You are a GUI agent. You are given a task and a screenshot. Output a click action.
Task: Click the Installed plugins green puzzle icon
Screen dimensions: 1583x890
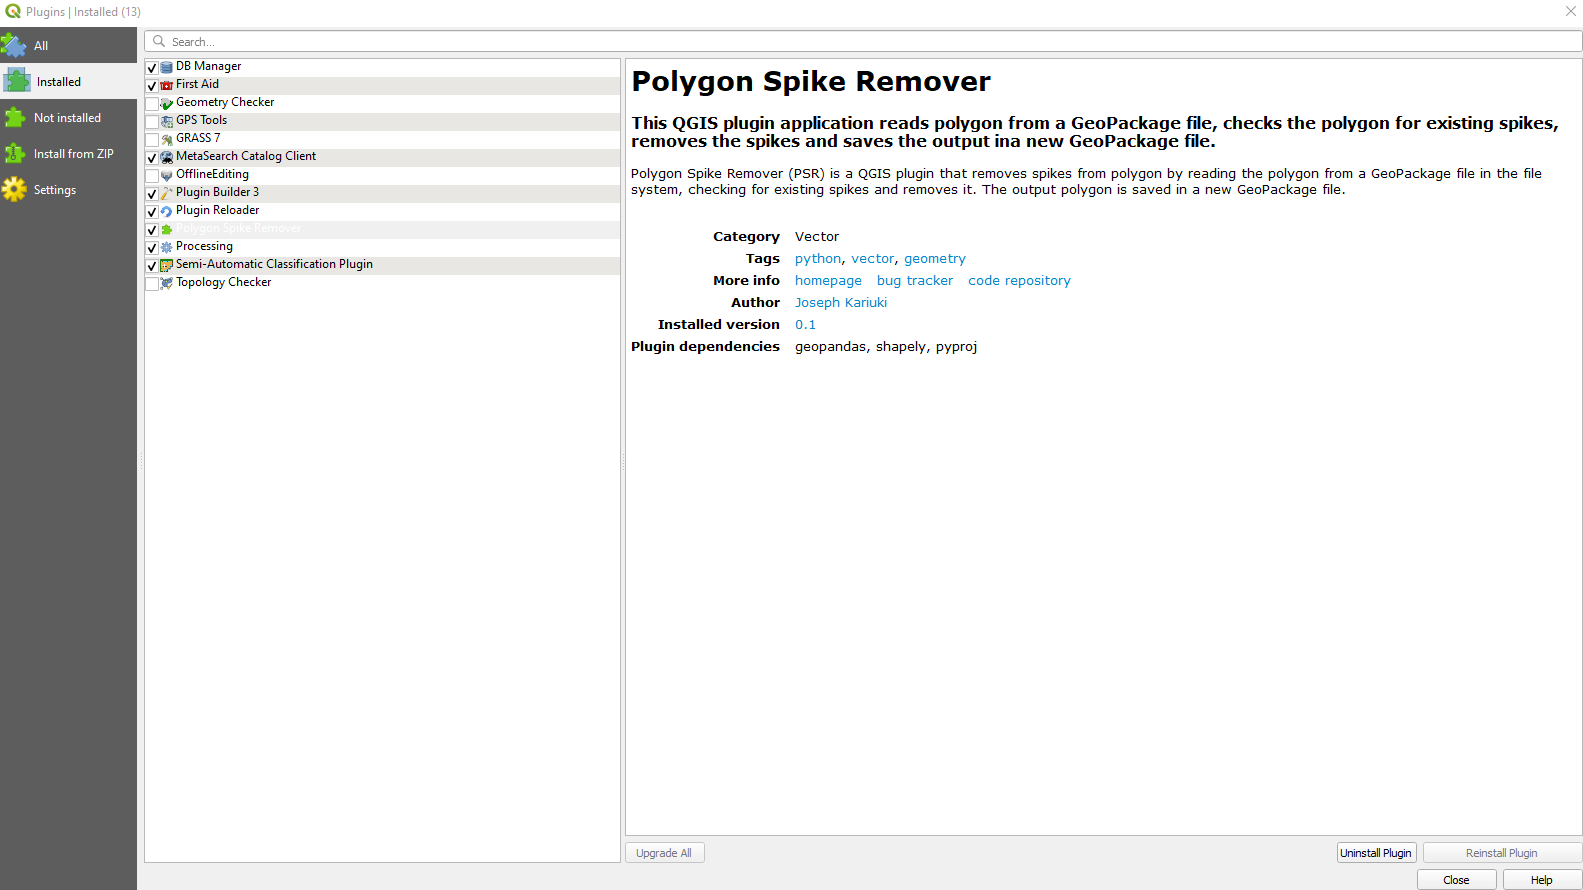(x=17, y=81)
